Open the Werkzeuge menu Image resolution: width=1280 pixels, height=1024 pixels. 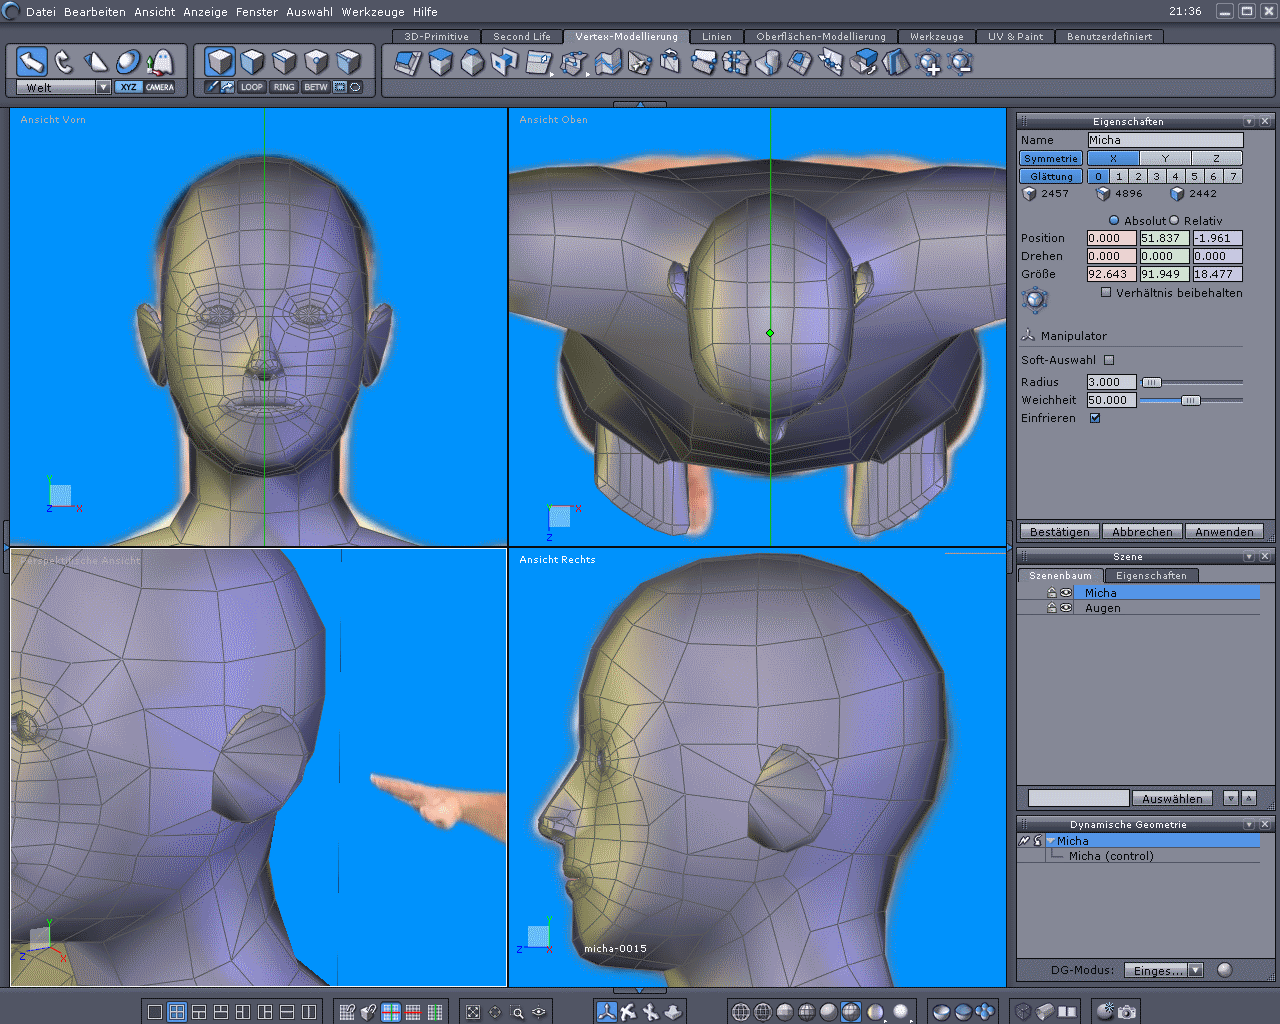[373, 12]
